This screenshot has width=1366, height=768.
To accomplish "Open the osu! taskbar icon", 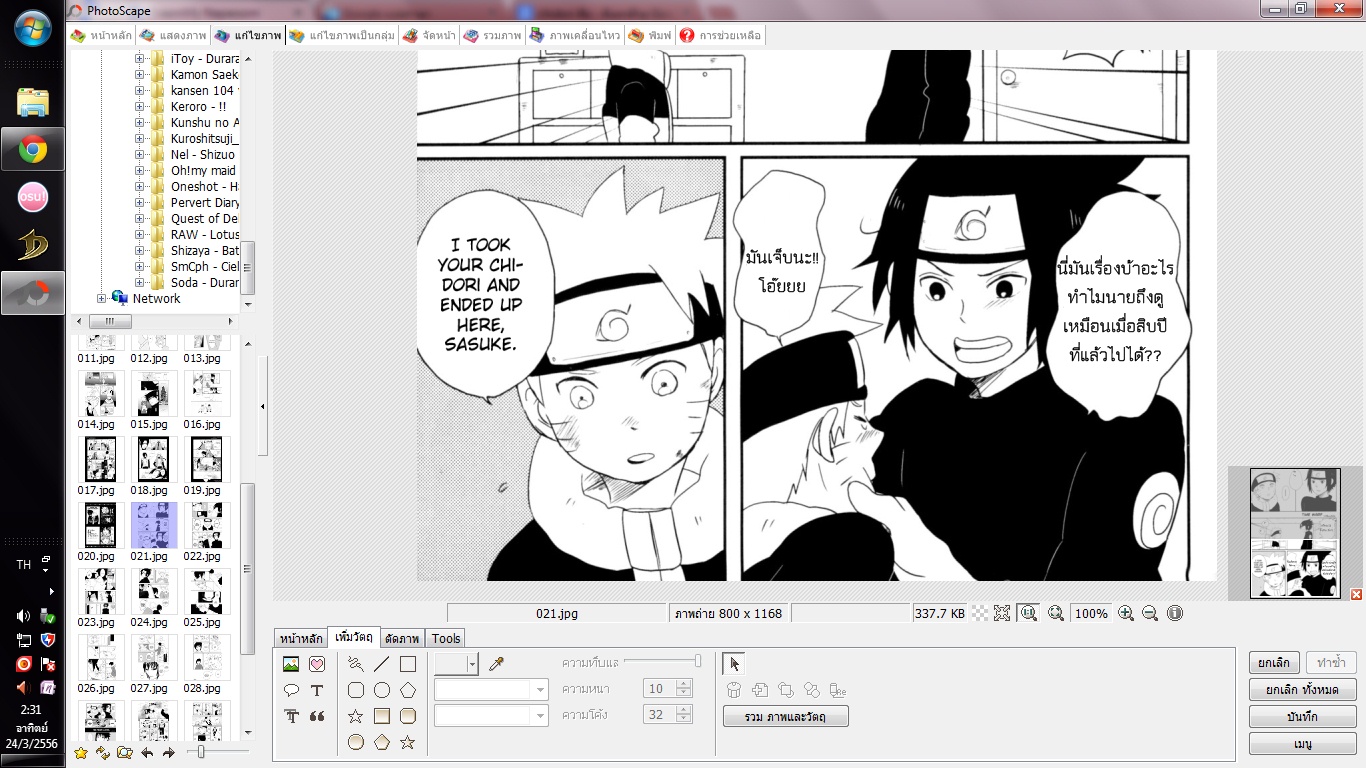I will pyautogui.click(x=33, y=198).
